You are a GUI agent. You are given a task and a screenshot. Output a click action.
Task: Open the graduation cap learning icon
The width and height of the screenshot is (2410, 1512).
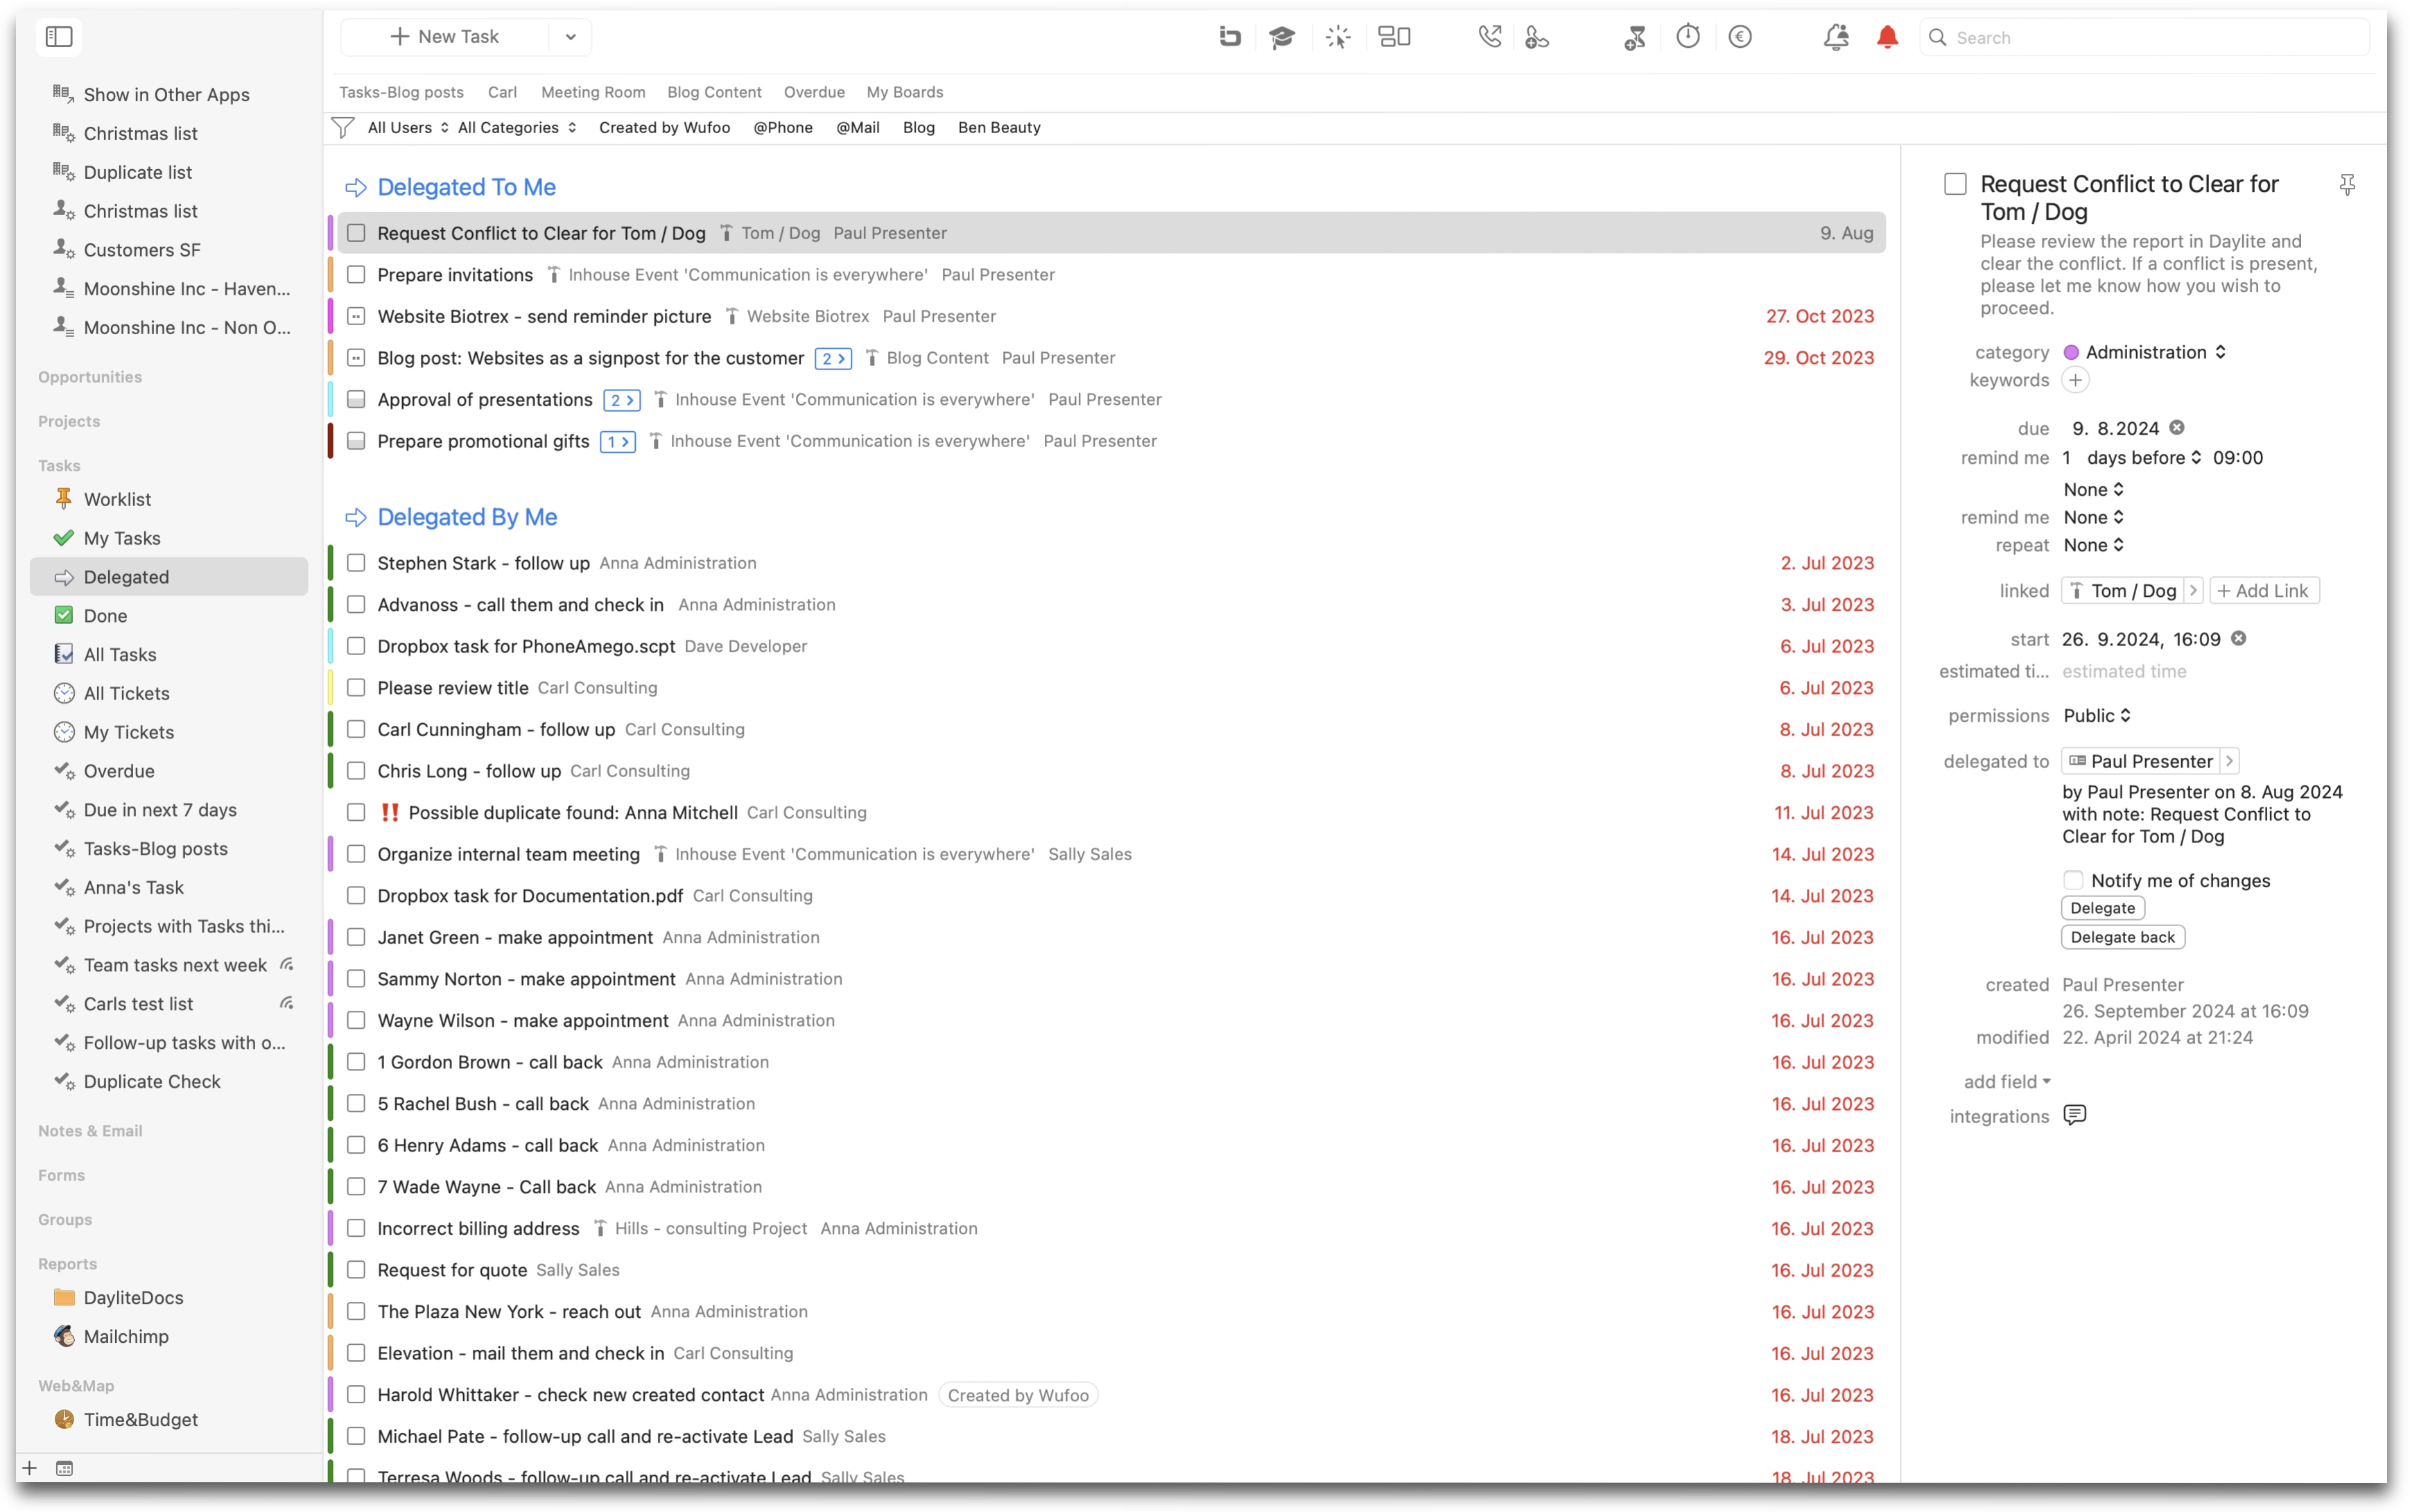point(1281,37)
